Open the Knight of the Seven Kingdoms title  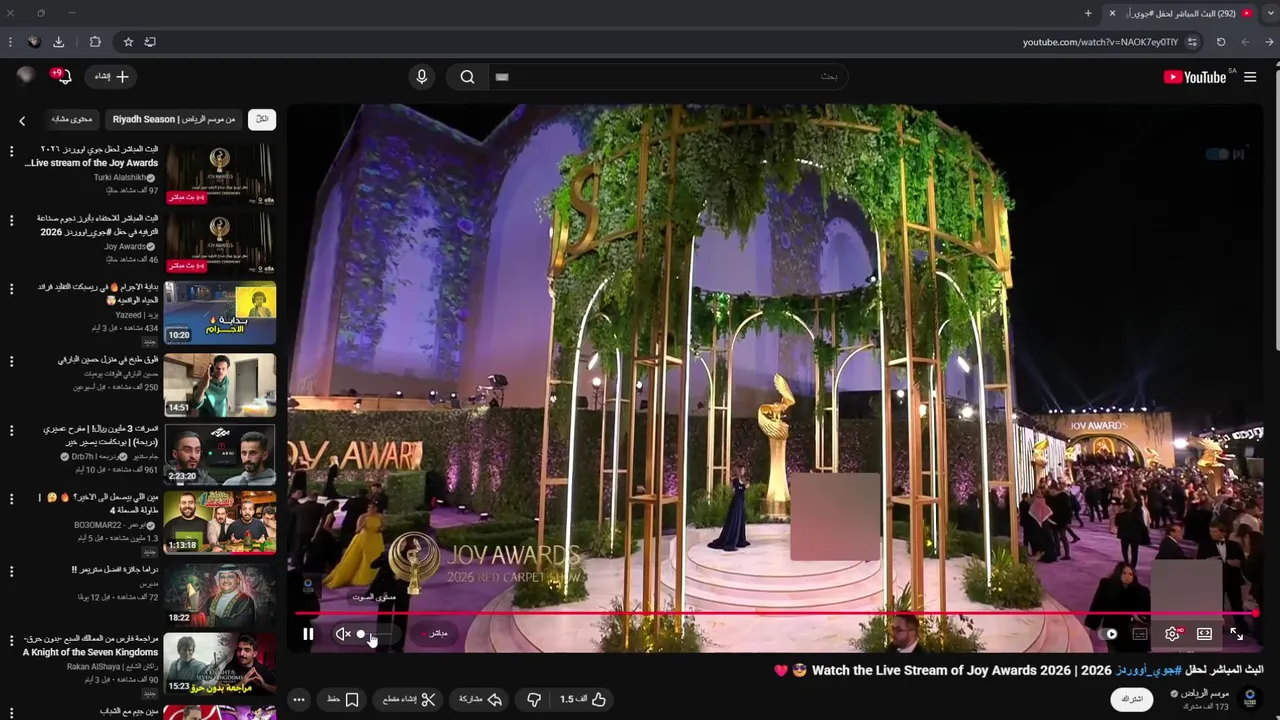pyautogui.click(x=91, y=645)
